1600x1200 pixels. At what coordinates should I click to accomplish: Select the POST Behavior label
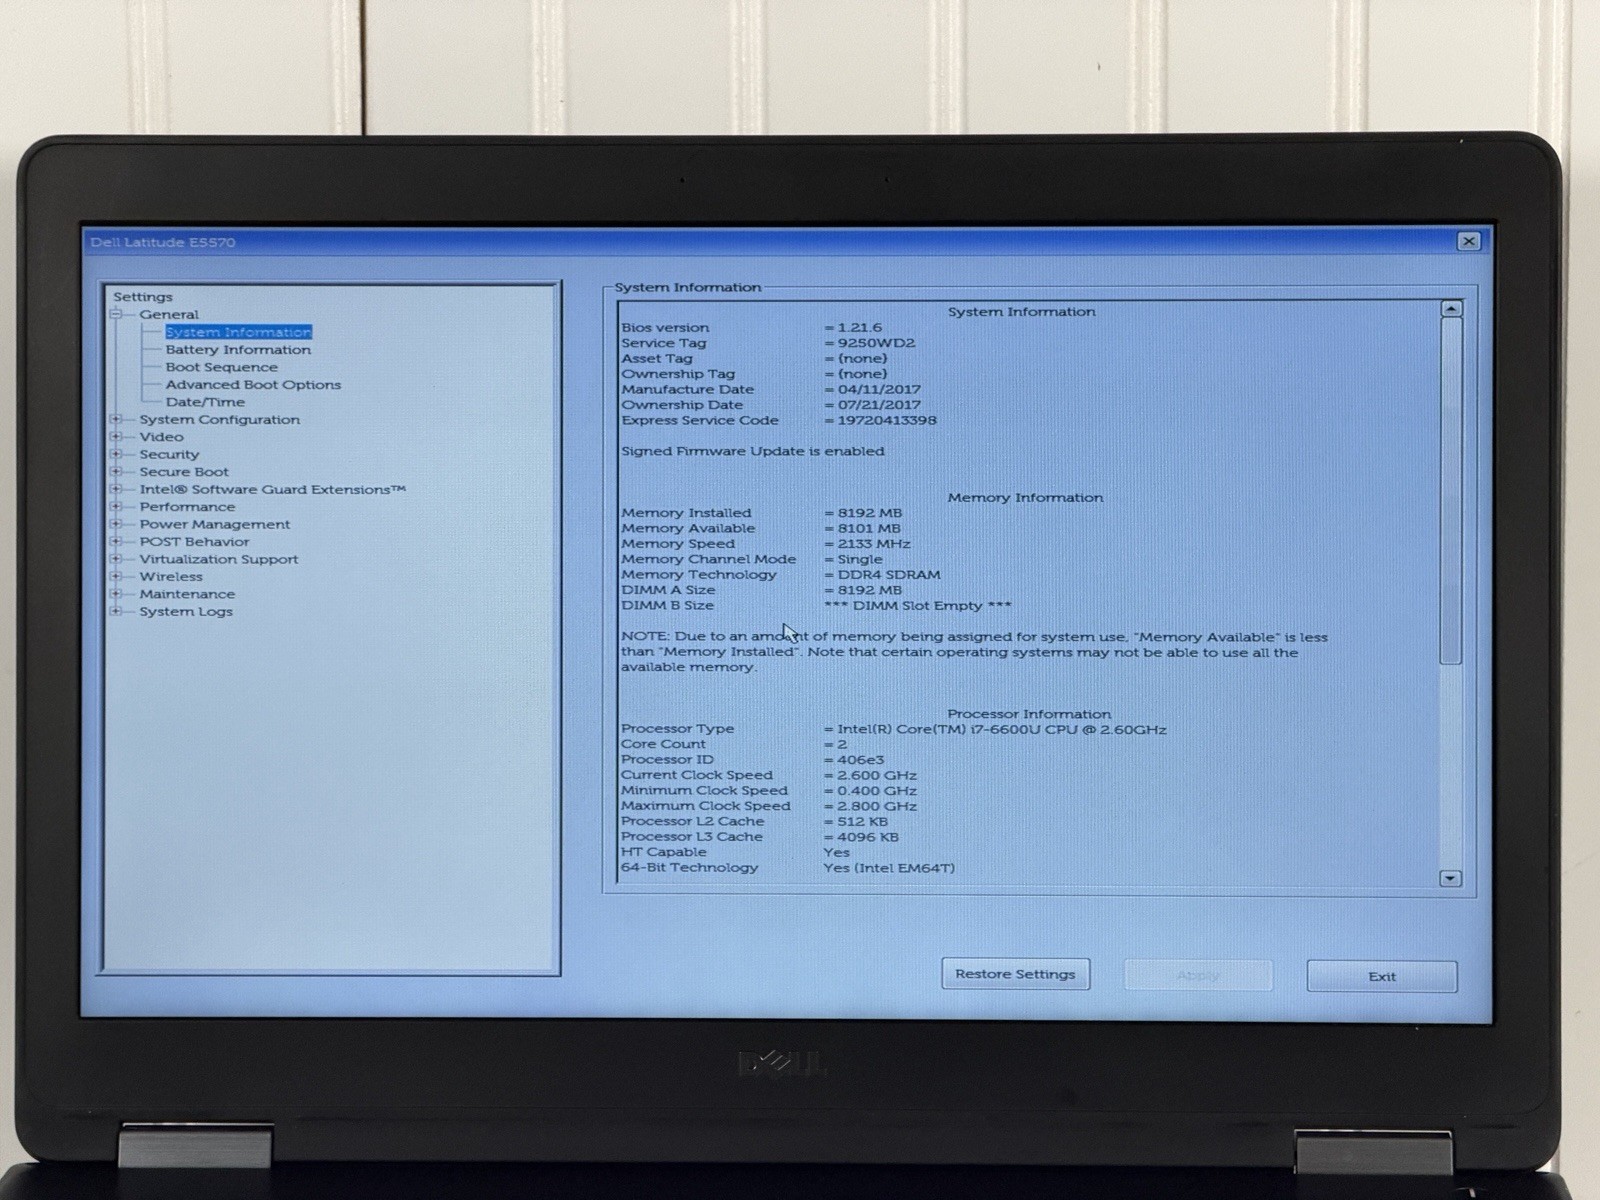click(x=194, y=542)
